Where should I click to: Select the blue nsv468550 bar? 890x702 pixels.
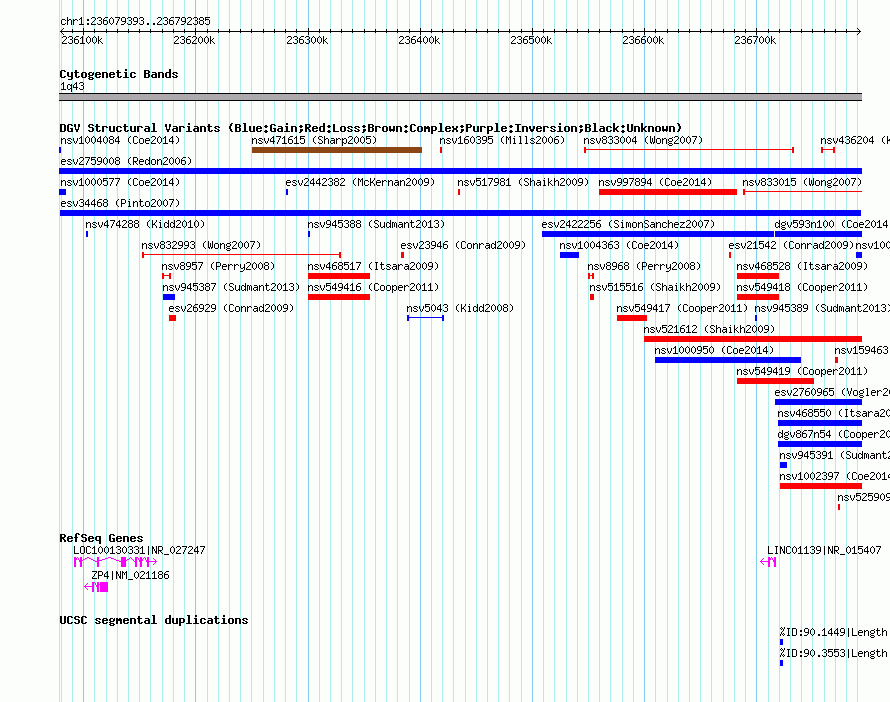(x=820, y=423)
